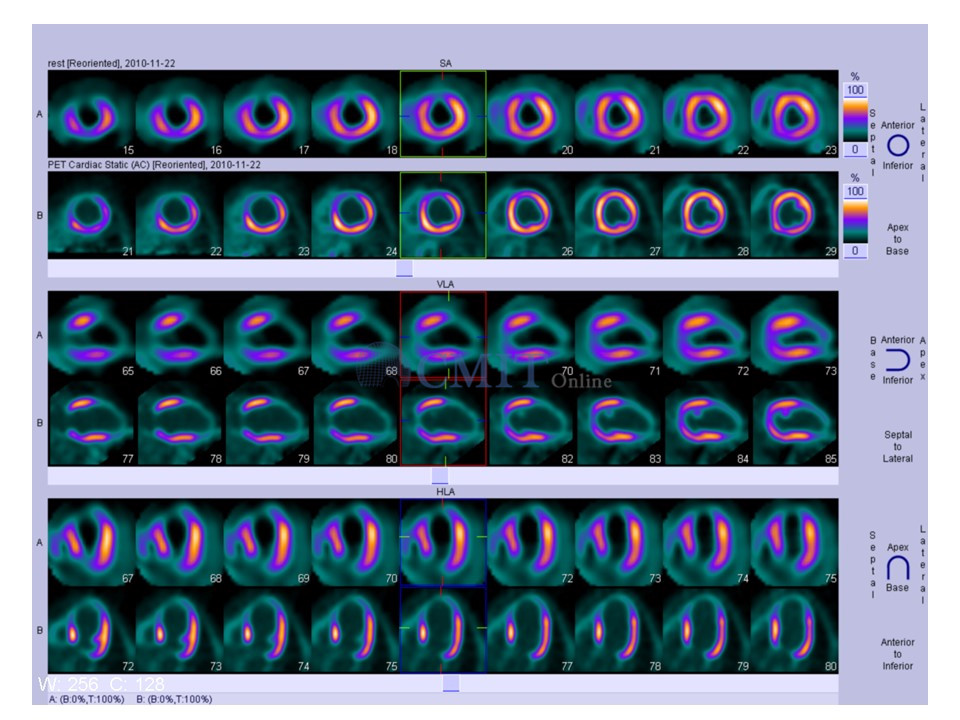Select VLA row B slice 83
The height and width of the screenshot is (720, 960).
[x=619, y=422]
